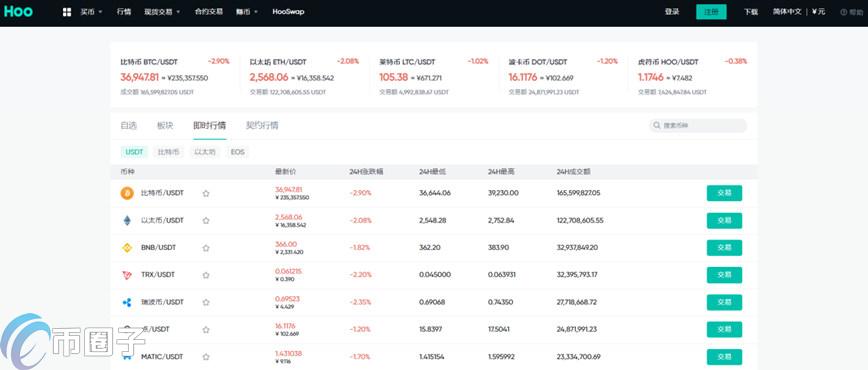Open the HooSwap menu item

288,12
